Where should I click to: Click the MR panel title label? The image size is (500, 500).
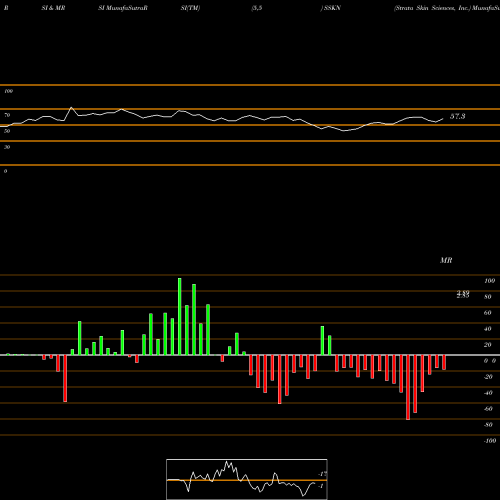pyautogui.click(x=446, y=260)
